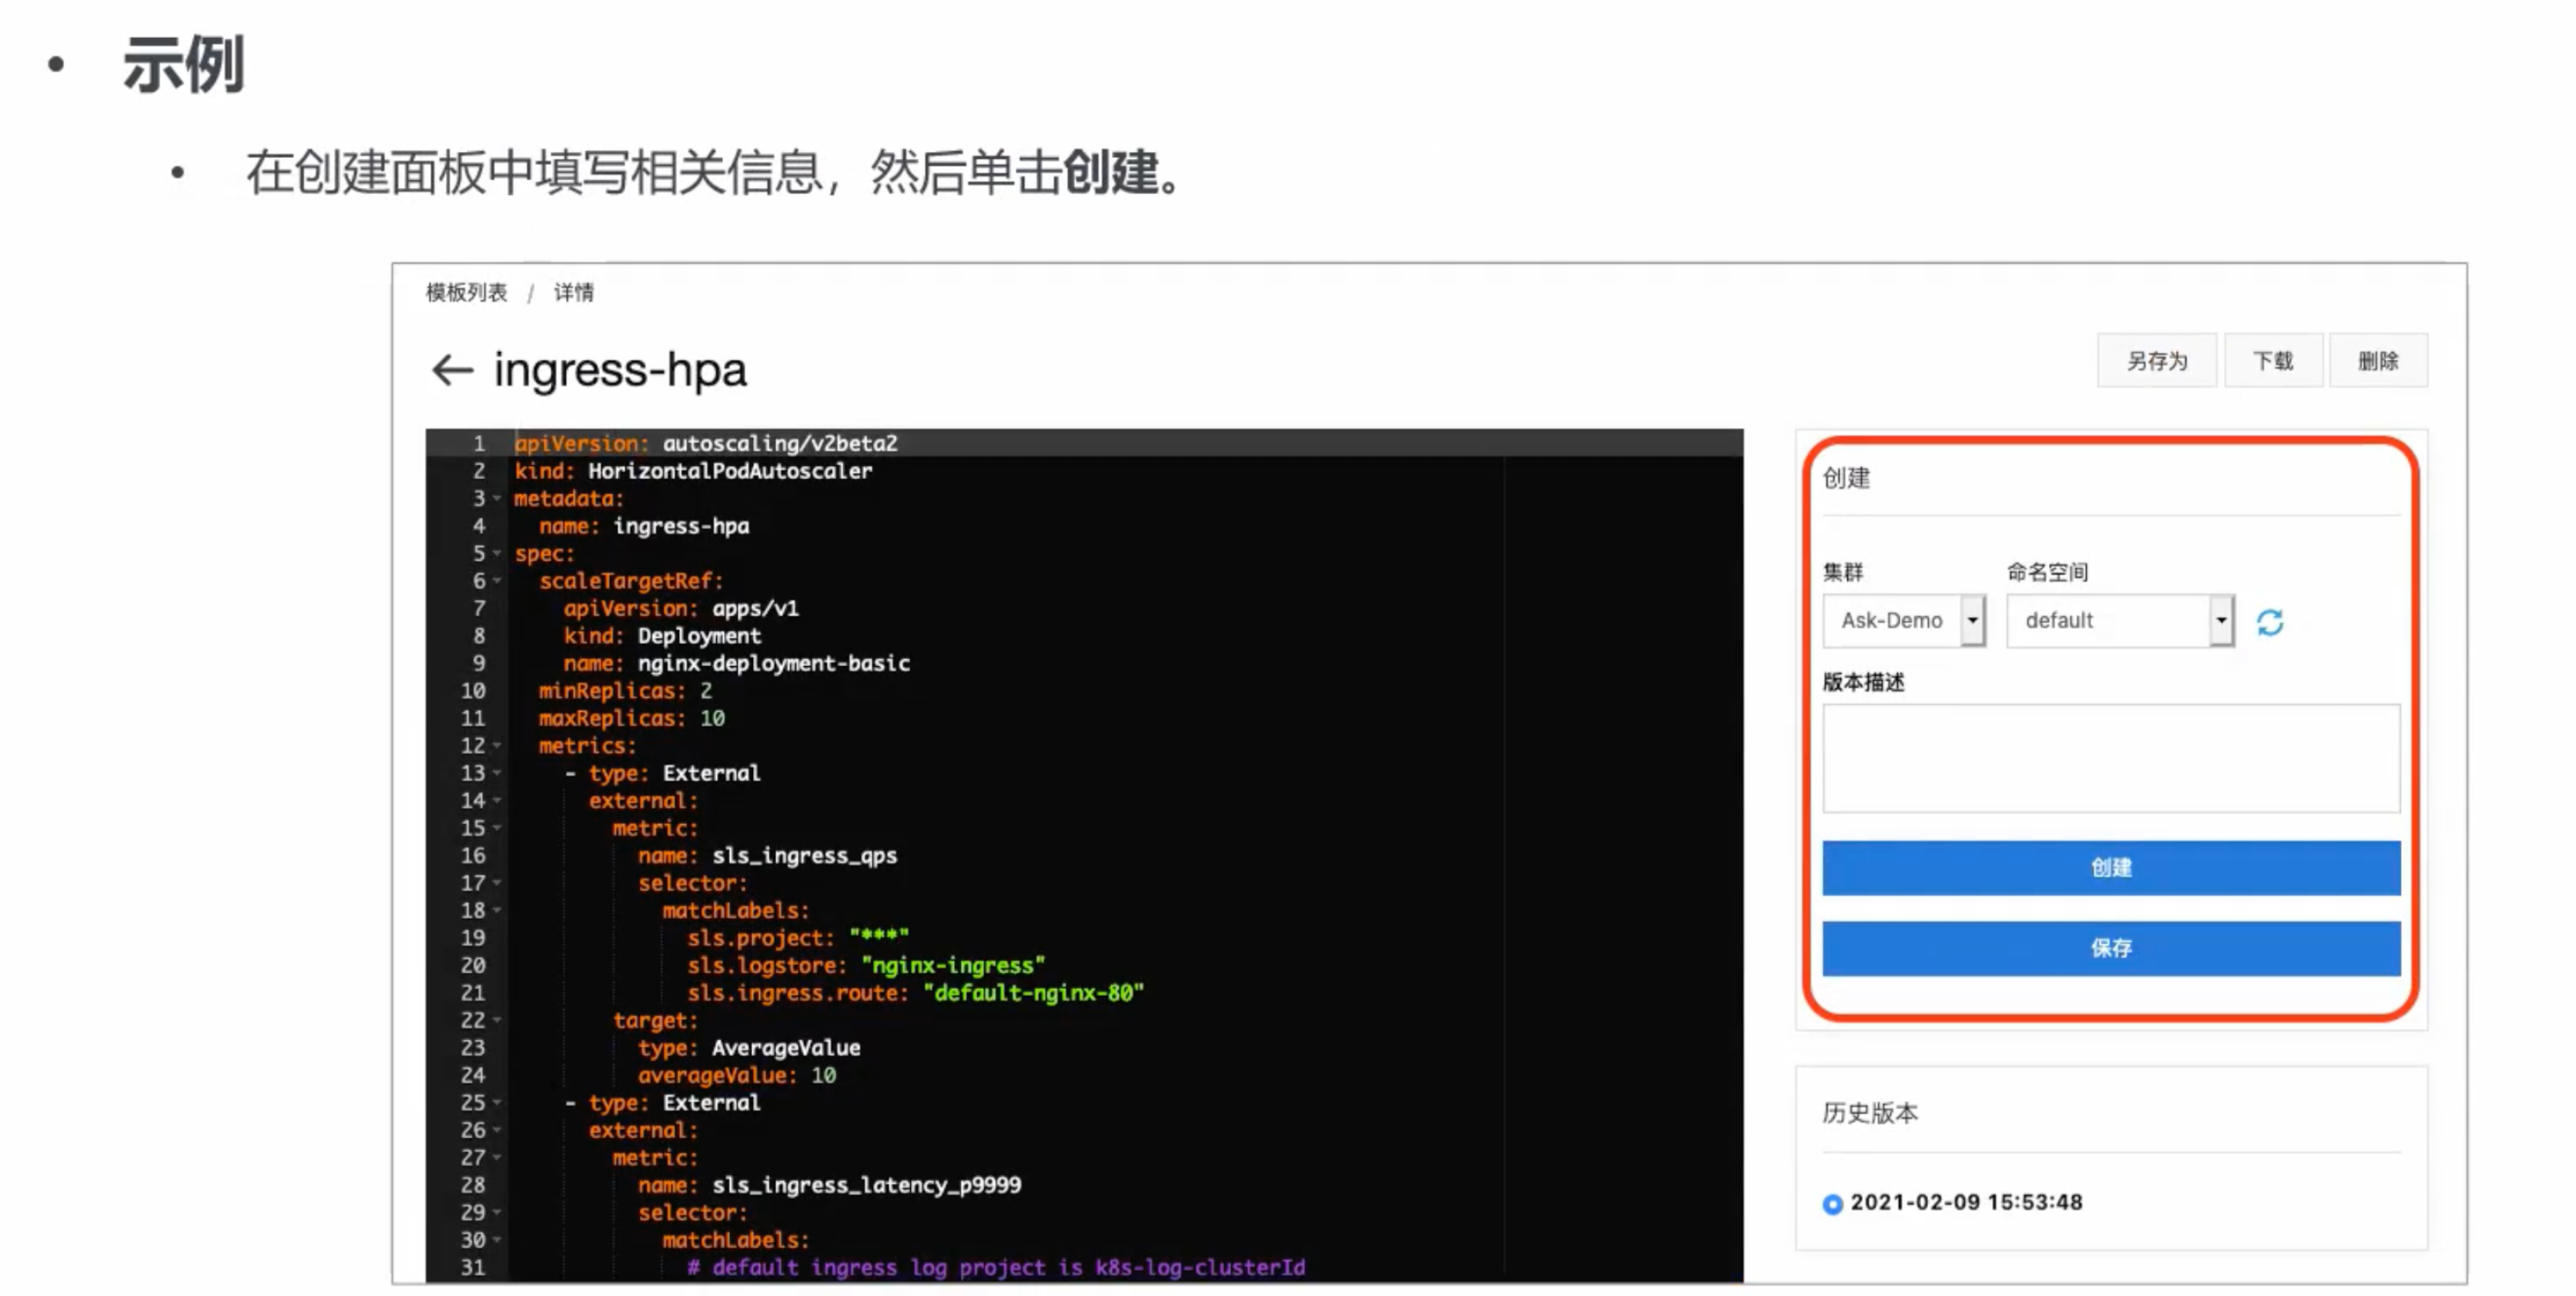Collapse the metadata fold arrow on line 3
Screen dimensions: 2576x1296
497,498
